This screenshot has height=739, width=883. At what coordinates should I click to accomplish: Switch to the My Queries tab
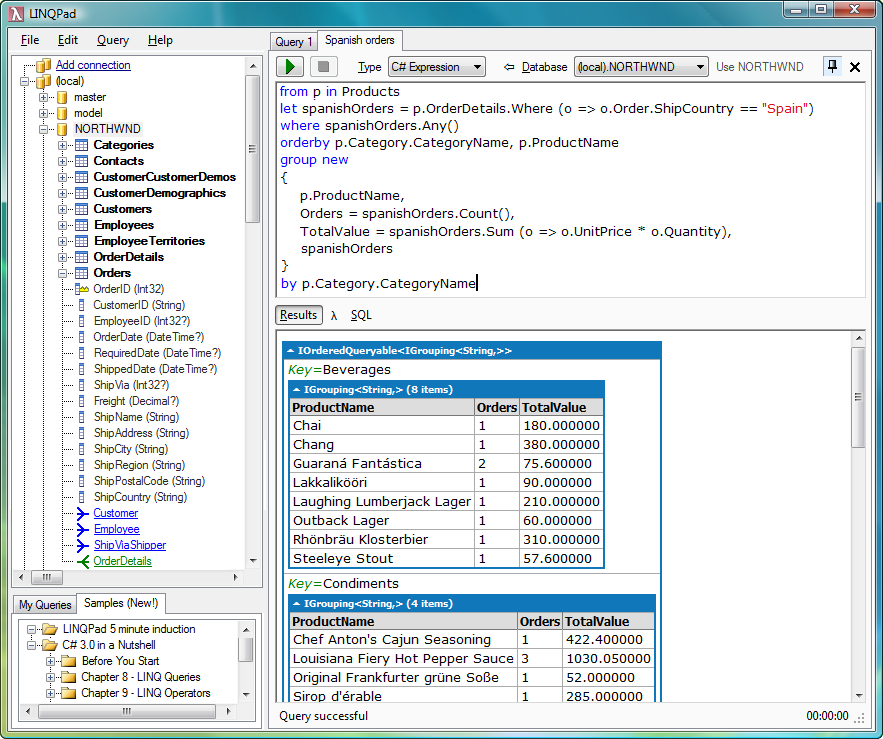coord(46,604)
